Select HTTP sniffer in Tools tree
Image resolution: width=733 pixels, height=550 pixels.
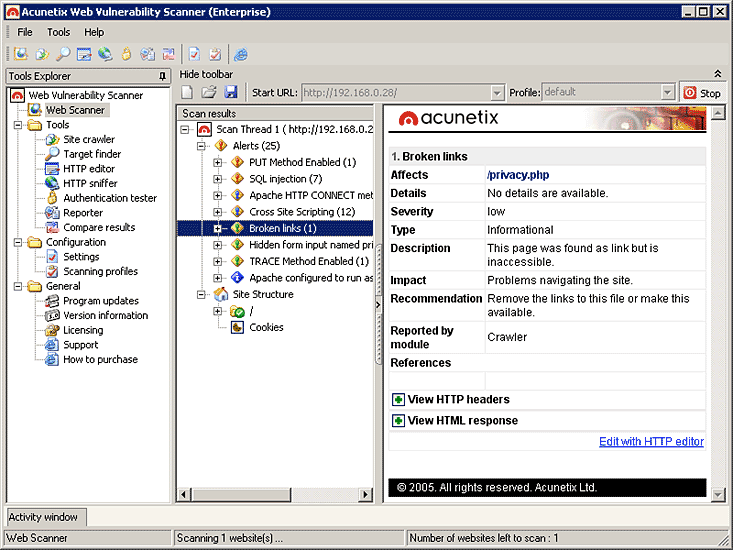(x=90, y=183)
